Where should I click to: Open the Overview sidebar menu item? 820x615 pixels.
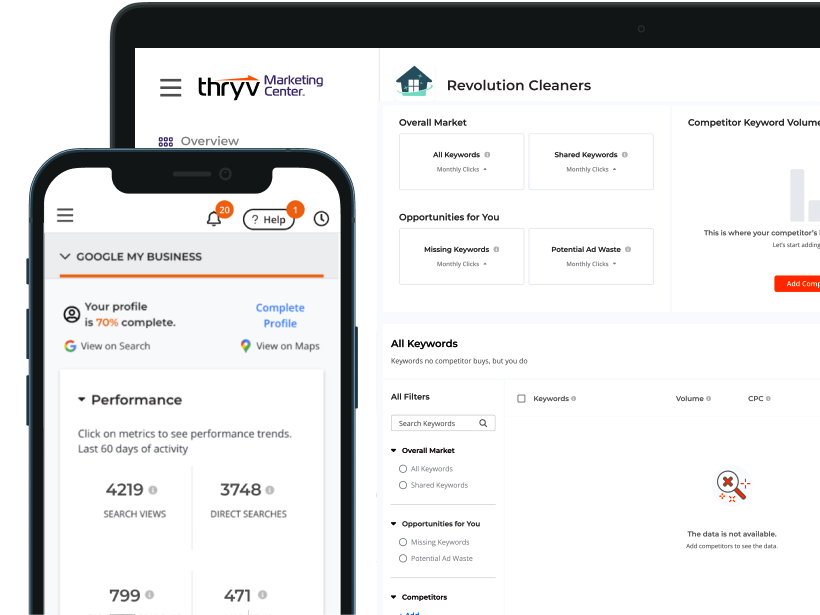coord(209,141)
